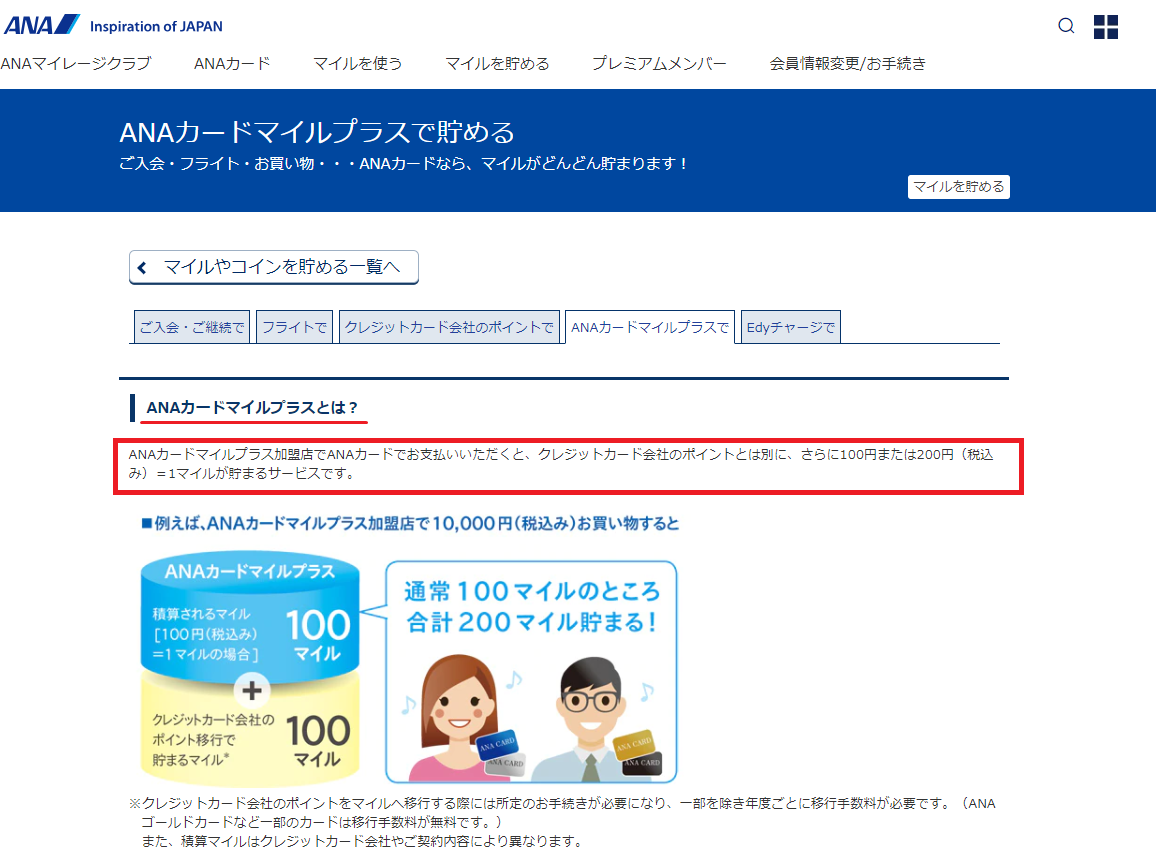Open the マイルを貯める navigation menu
Viewport: 1156px width, 863px height.
coord(498,64)
